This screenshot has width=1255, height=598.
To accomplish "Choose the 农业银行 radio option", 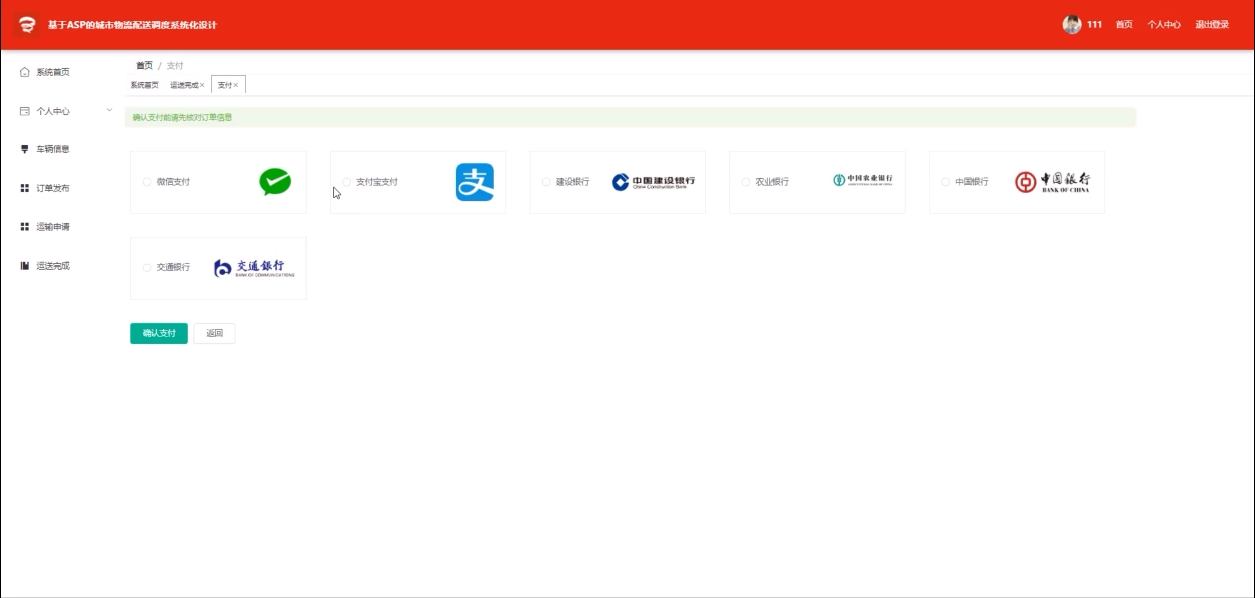I will click(x=746, y=182).
